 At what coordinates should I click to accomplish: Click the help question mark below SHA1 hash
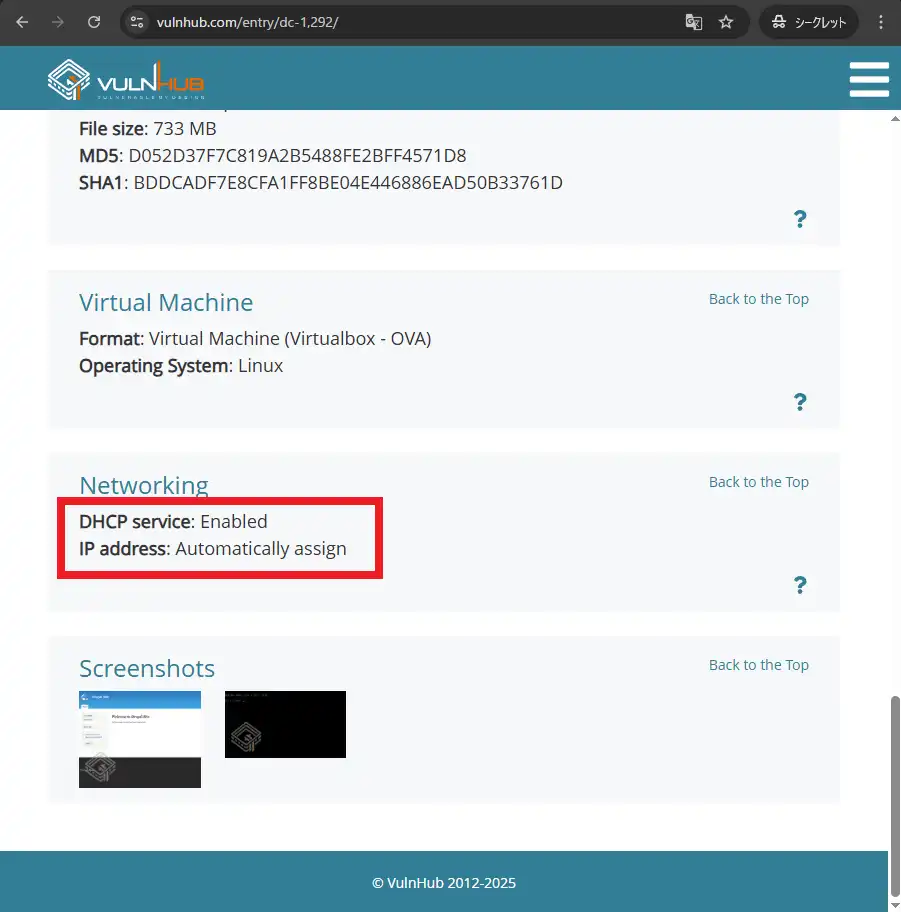pos(800,219)
